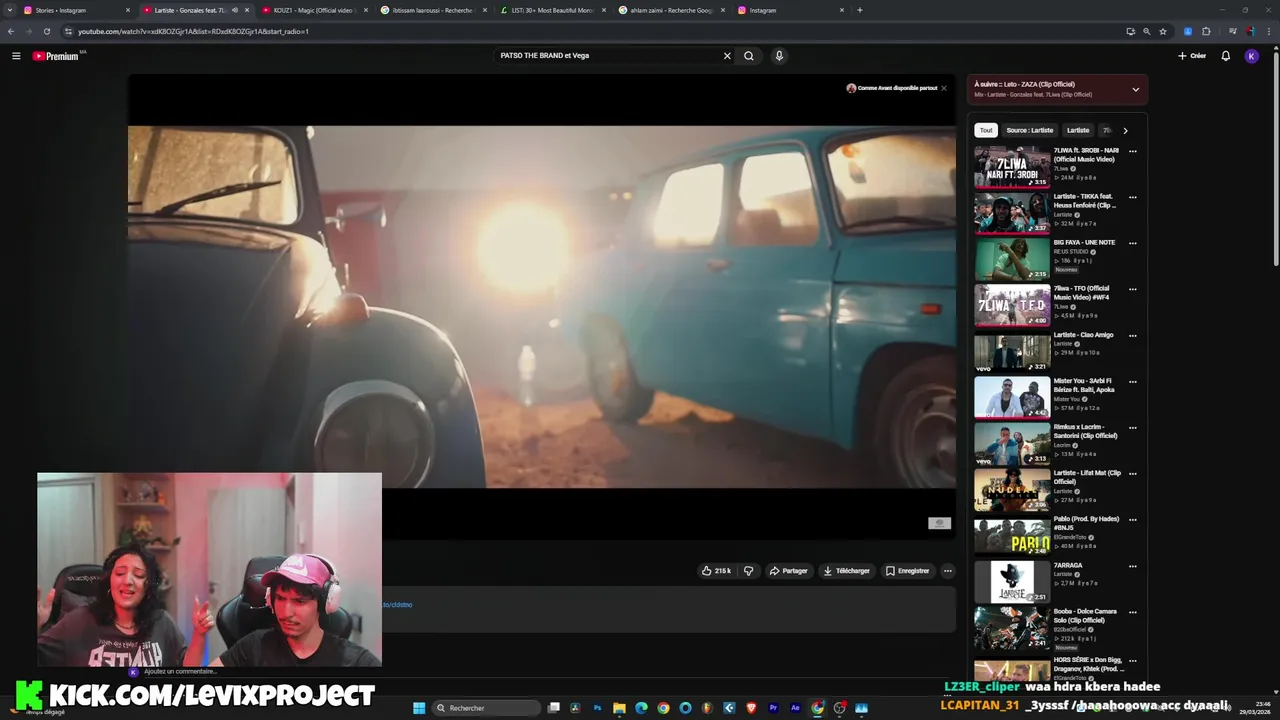This screenshot has width=1280, height=720.
Task: Select the 'Tout' filter chip
Action: point(986,130)
